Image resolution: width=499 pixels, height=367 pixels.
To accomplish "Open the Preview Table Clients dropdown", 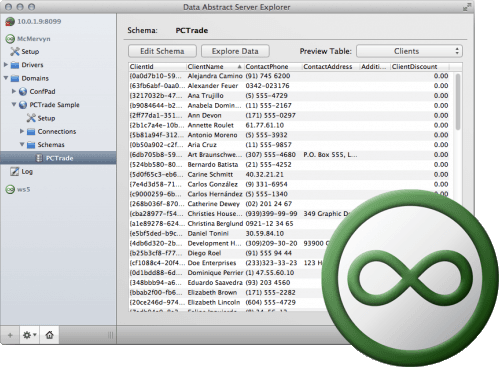I will 409,51.
